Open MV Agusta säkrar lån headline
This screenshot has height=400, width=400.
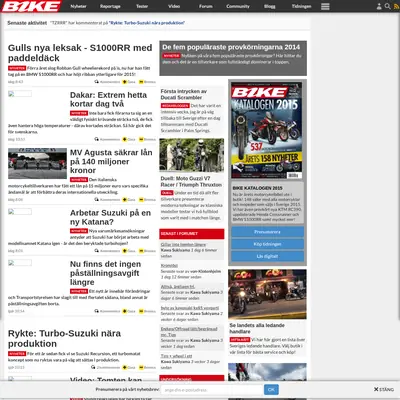111,161
